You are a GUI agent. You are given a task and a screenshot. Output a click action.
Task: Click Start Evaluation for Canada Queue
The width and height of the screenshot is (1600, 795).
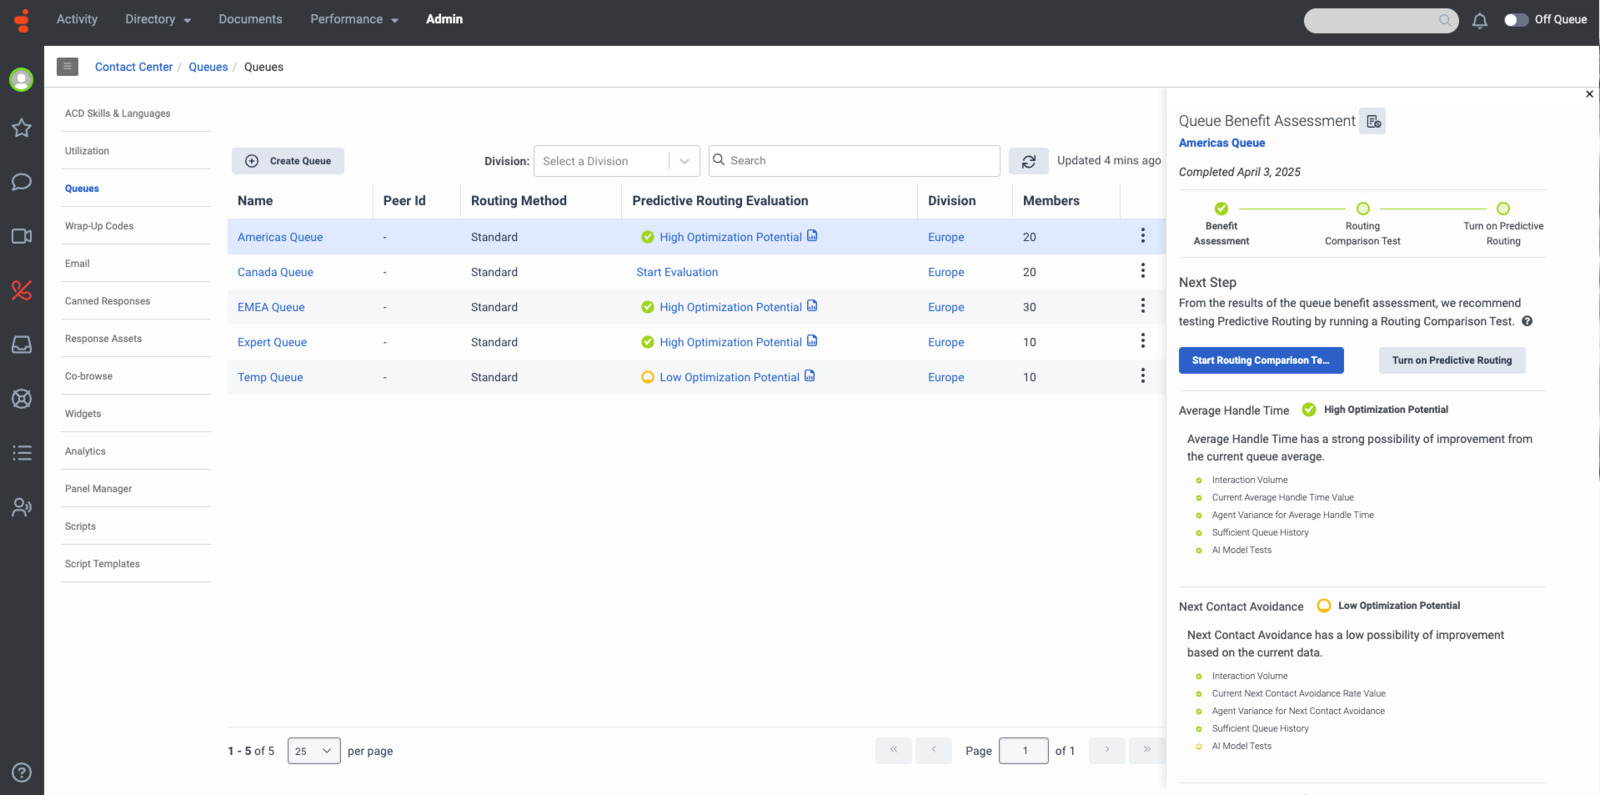pyautogui.click(x=677, y=272)
